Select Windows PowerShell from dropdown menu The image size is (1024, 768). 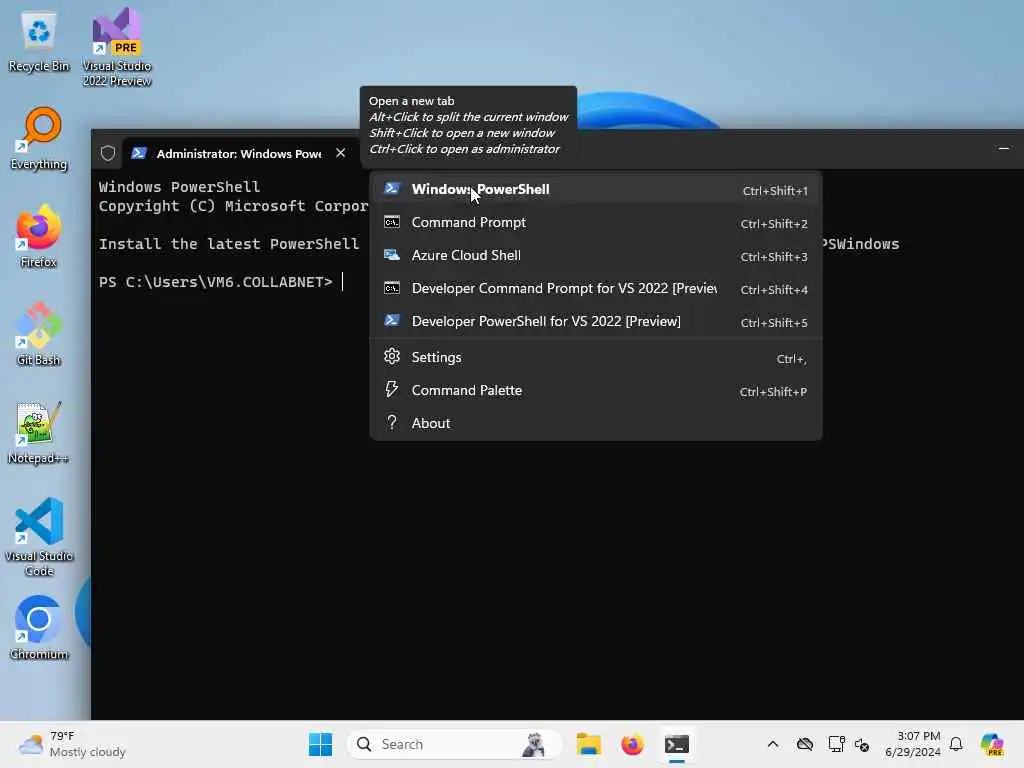click(x=596, y=189)
